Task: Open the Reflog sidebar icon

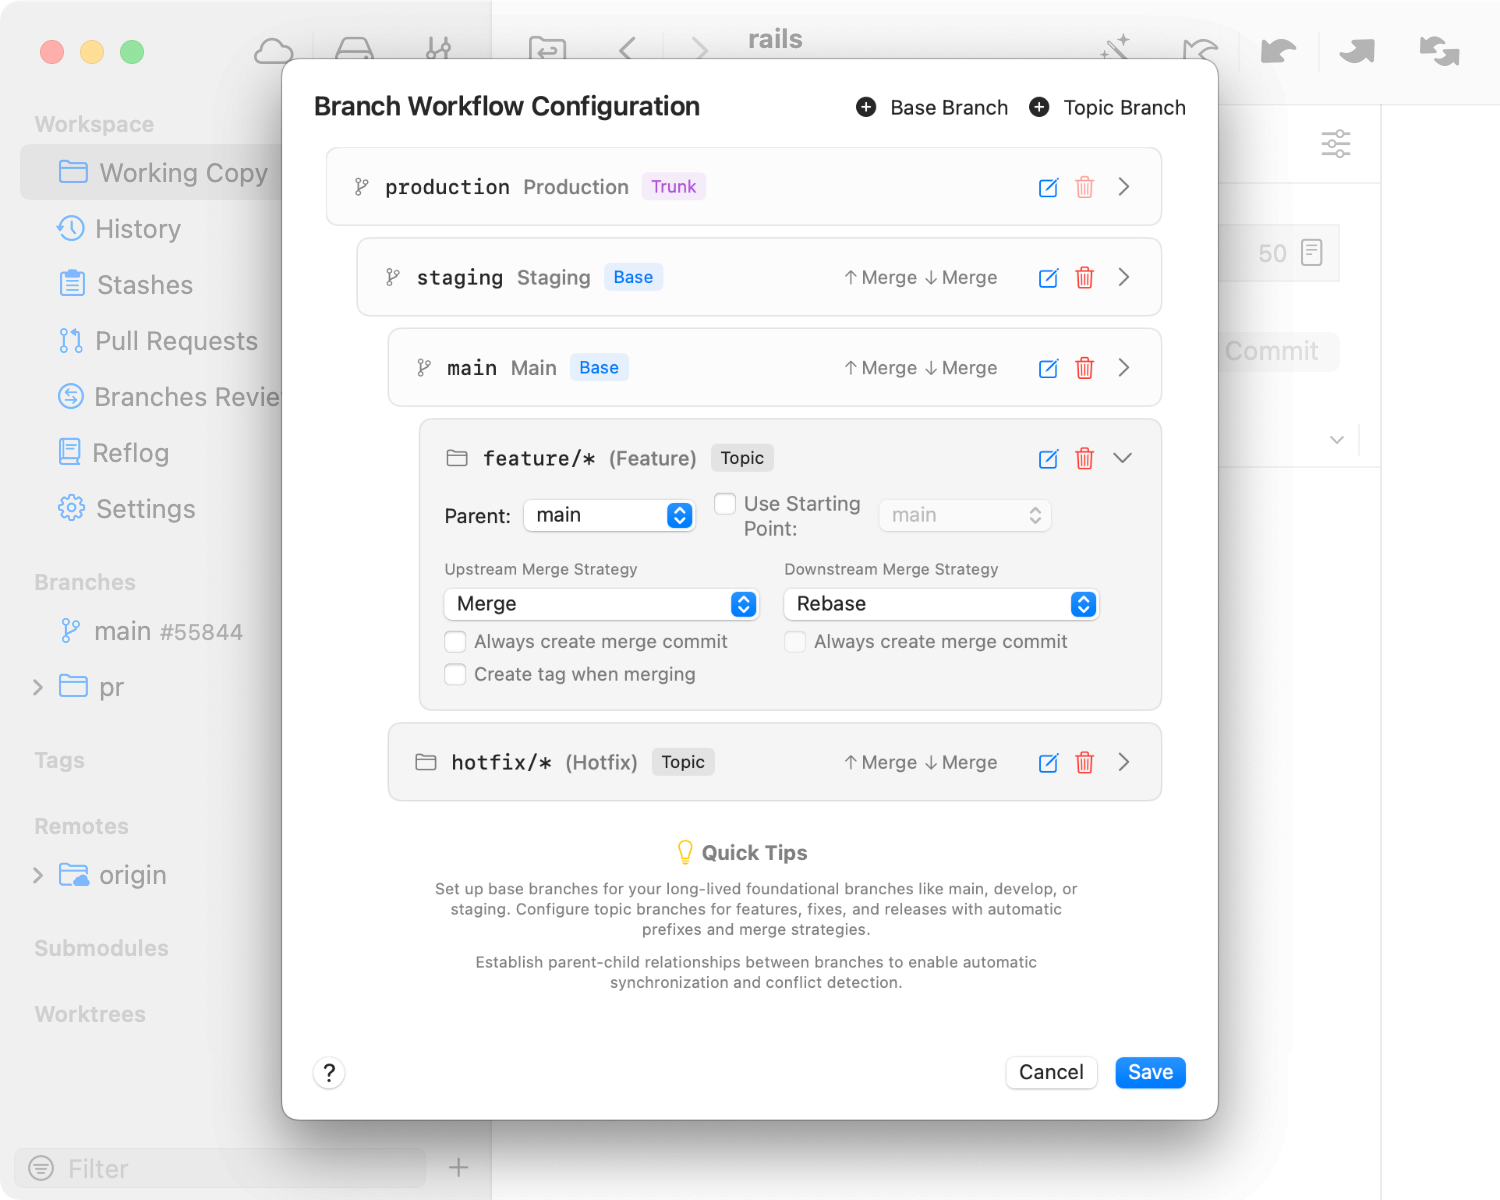Action: pyautogui.click(x=71, y=452)
